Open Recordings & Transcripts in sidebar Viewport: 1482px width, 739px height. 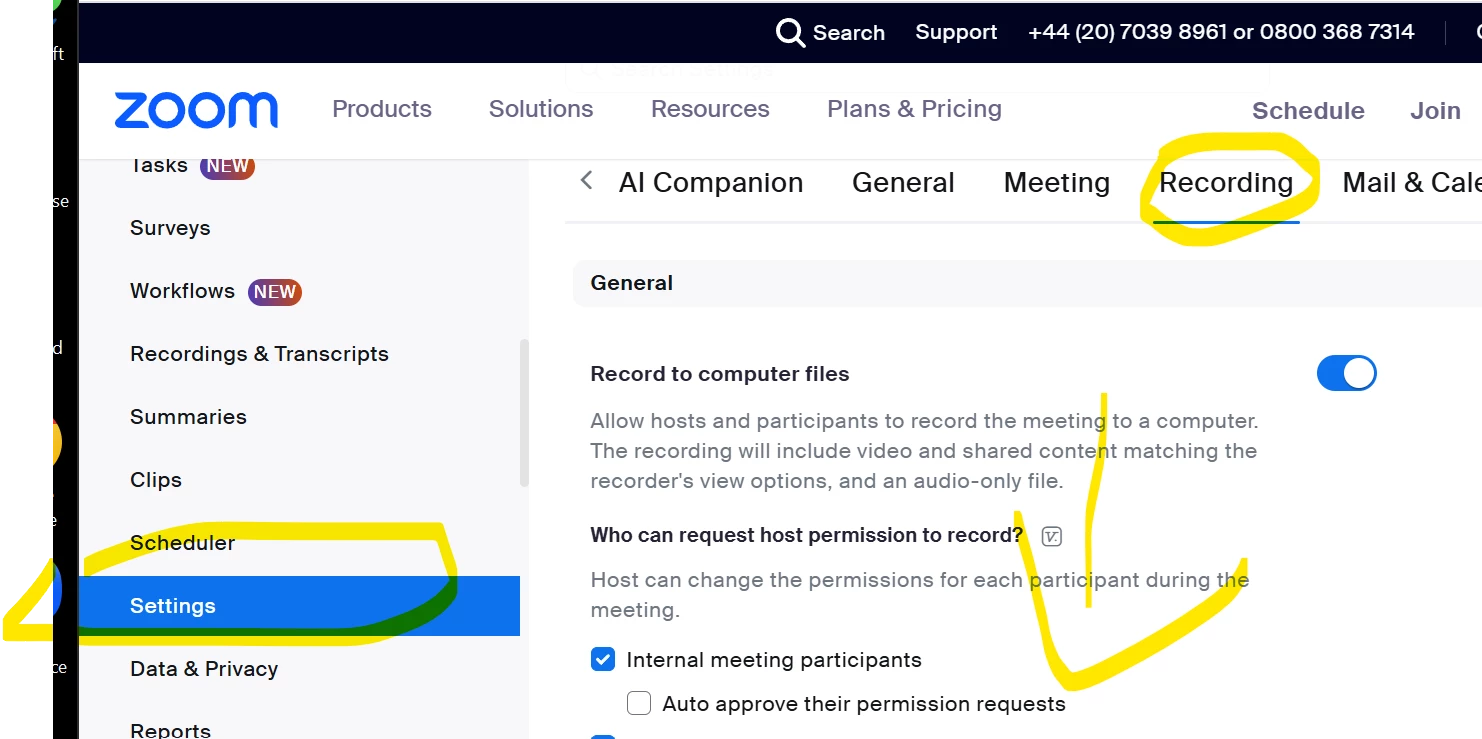click(x=259, y=354)
